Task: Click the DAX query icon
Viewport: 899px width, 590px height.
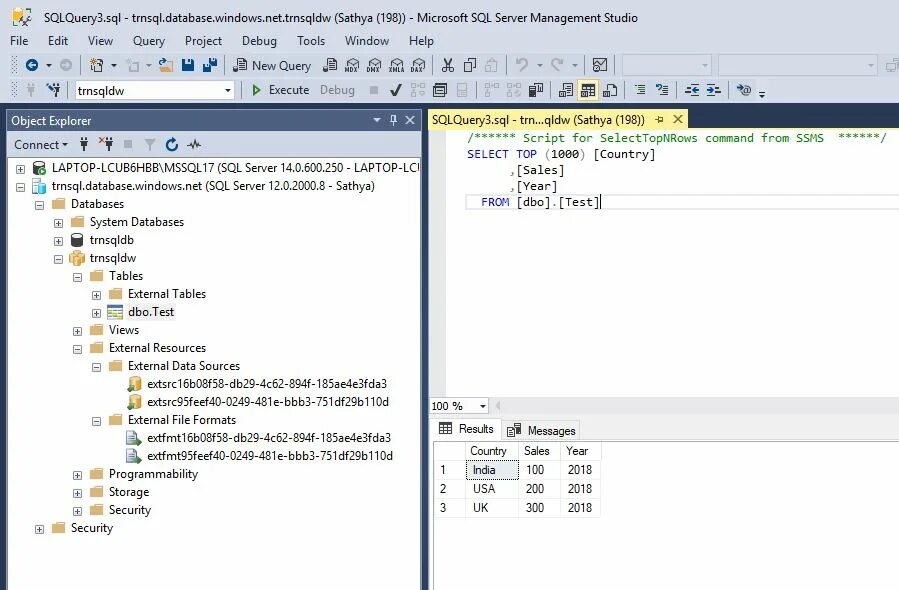Action: pos(418,65)
